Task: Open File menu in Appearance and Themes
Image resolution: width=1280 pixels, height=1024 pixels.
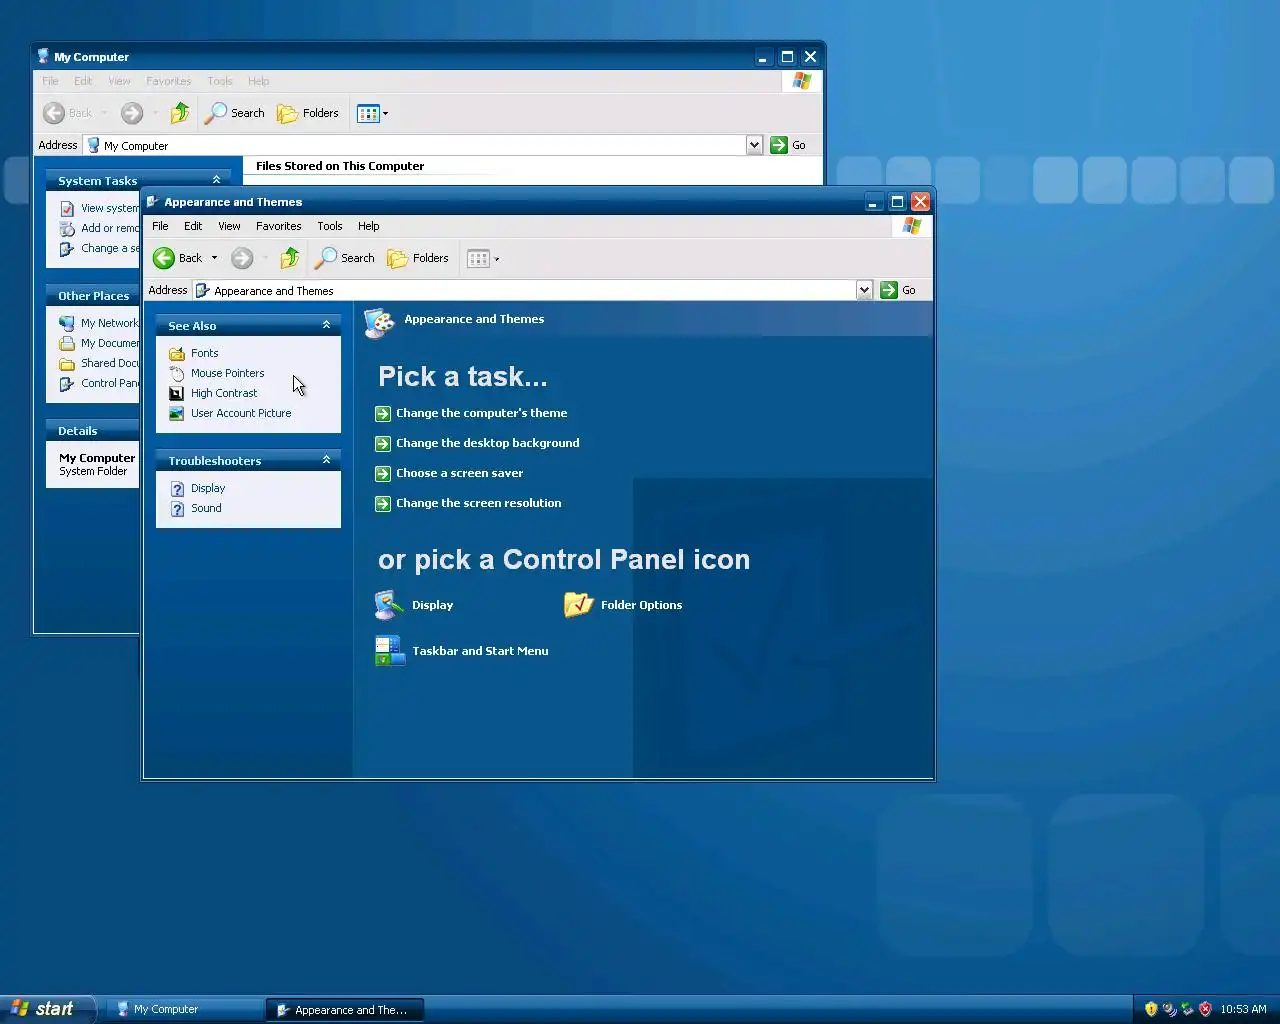Action: click(160, 226)
